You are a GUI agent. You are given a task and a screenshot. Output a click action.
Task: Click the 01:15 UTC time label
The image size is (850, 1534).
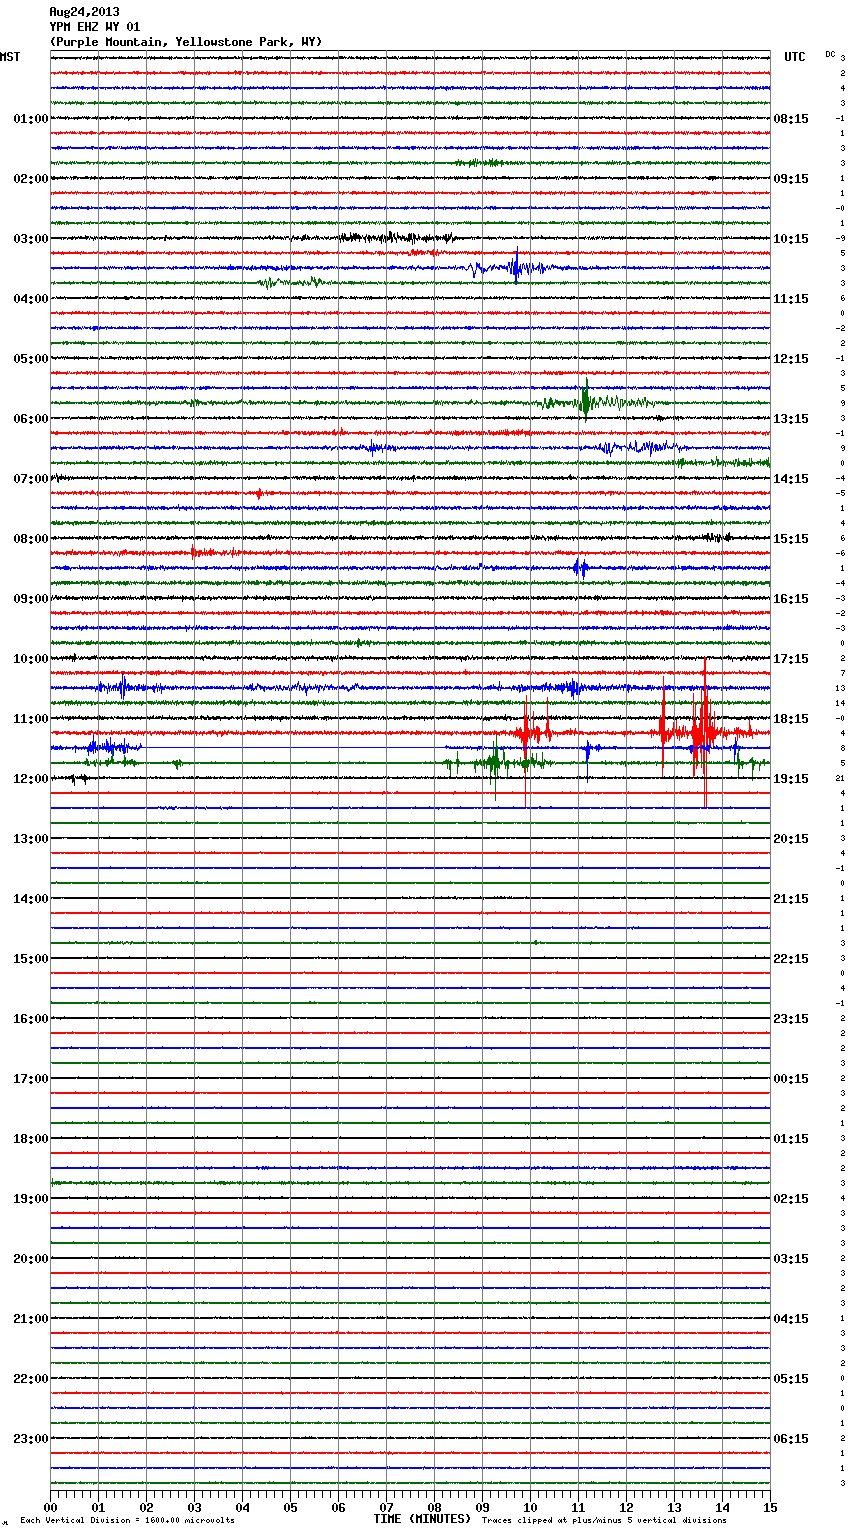tap(791, 1139)
